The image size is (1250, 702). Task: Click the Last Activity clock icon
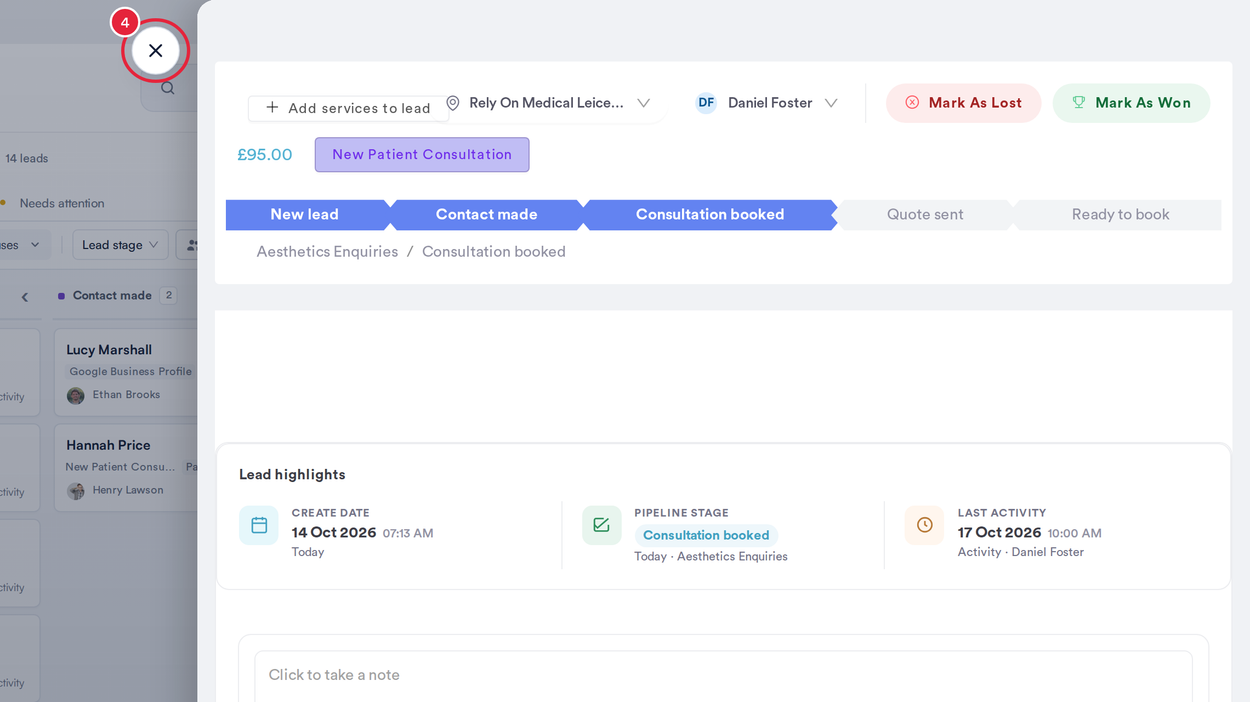pyautogui.click(x=924, y=525)
